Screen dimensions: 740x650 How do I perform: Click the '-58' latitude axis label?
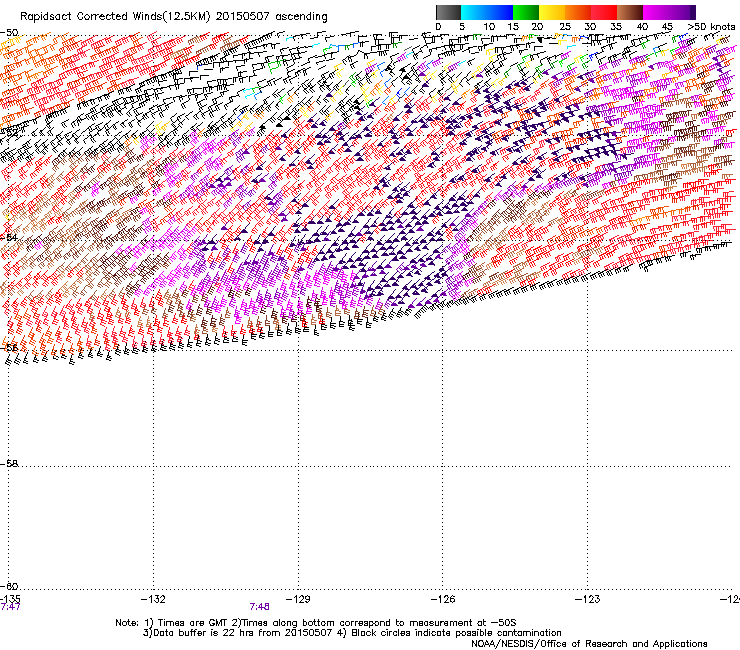9,464
